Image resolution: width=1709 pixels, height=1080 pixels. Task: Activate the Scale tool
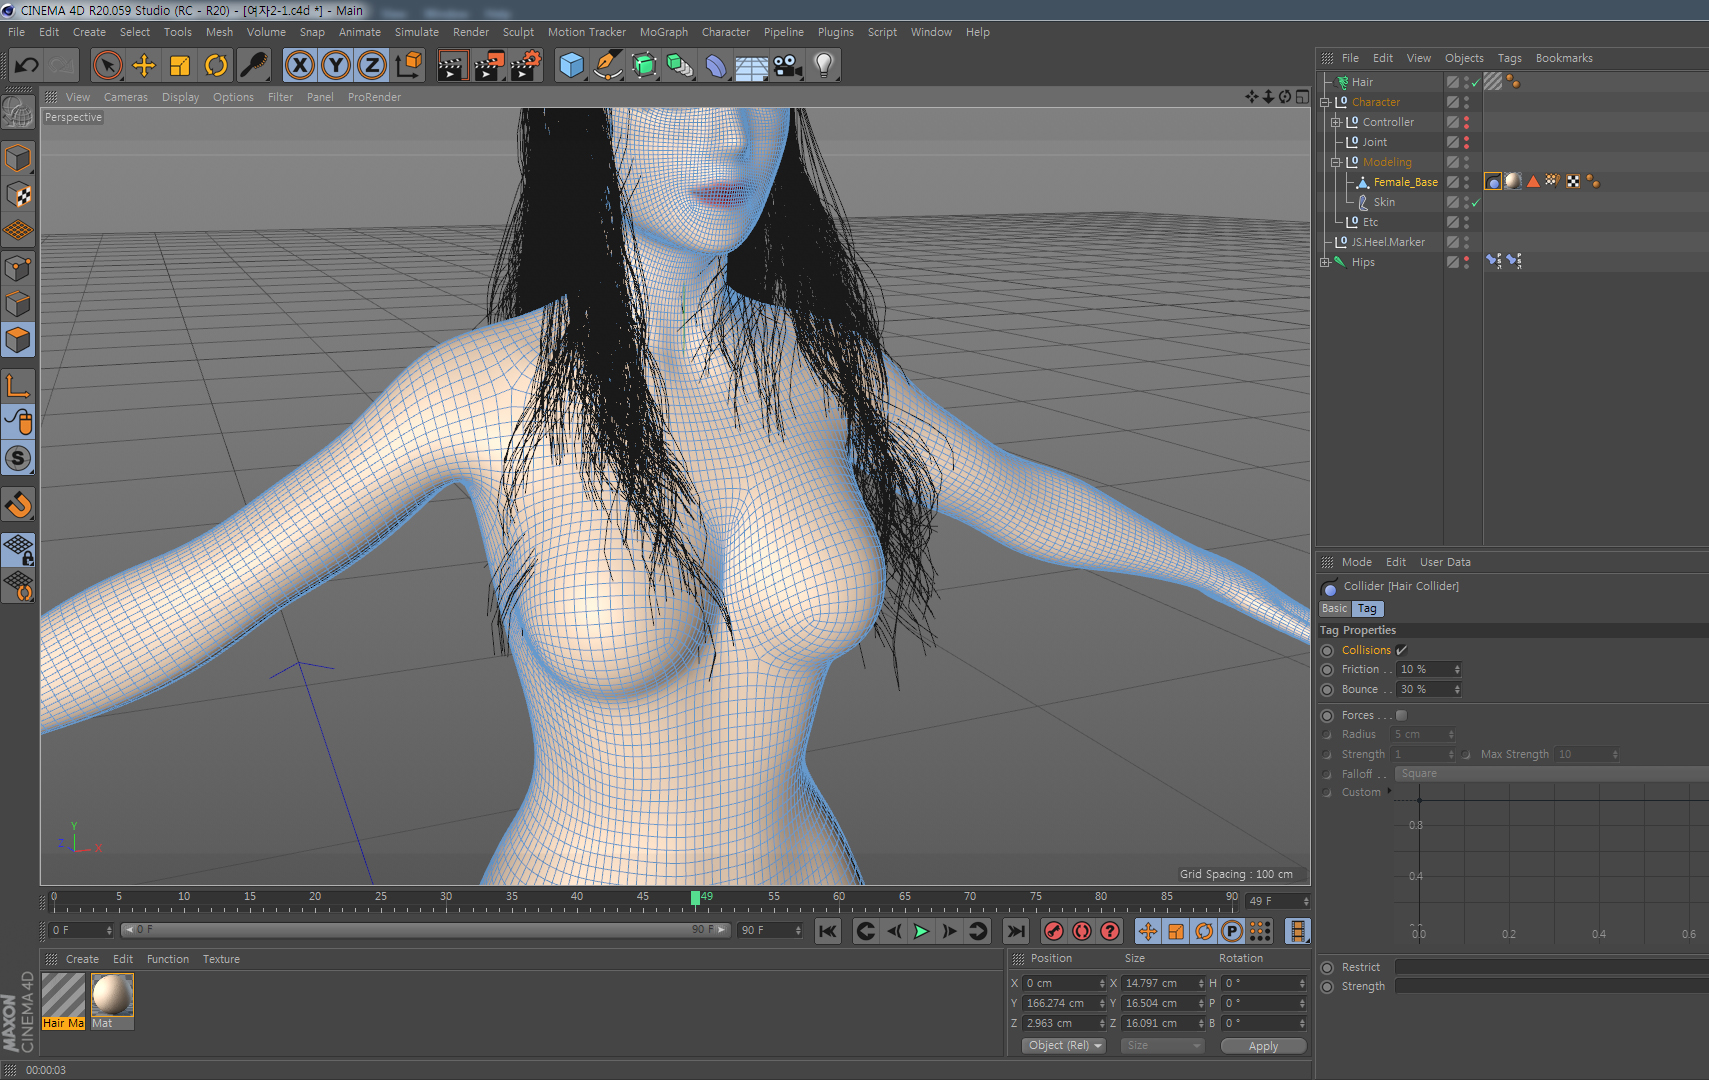tap(180, 66)
